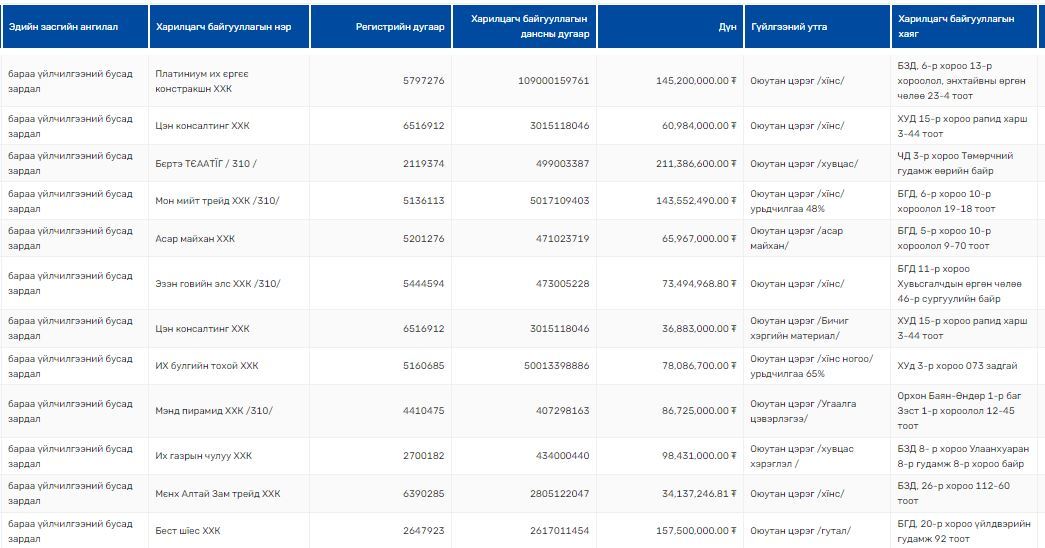The image size is (1045, 548).
Task: Select registration number 4410475
Action: coord(423,411)
